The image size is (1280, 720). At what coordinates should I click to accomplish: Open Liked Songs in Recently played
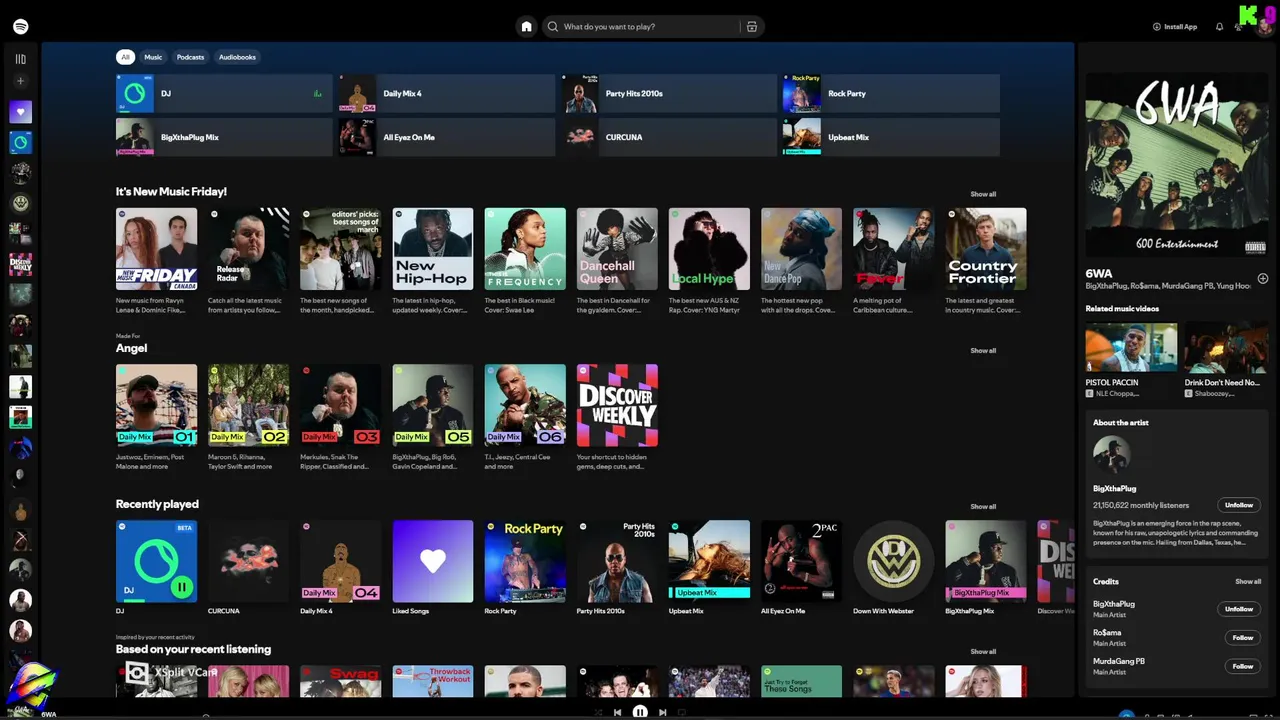click(433, 561)
